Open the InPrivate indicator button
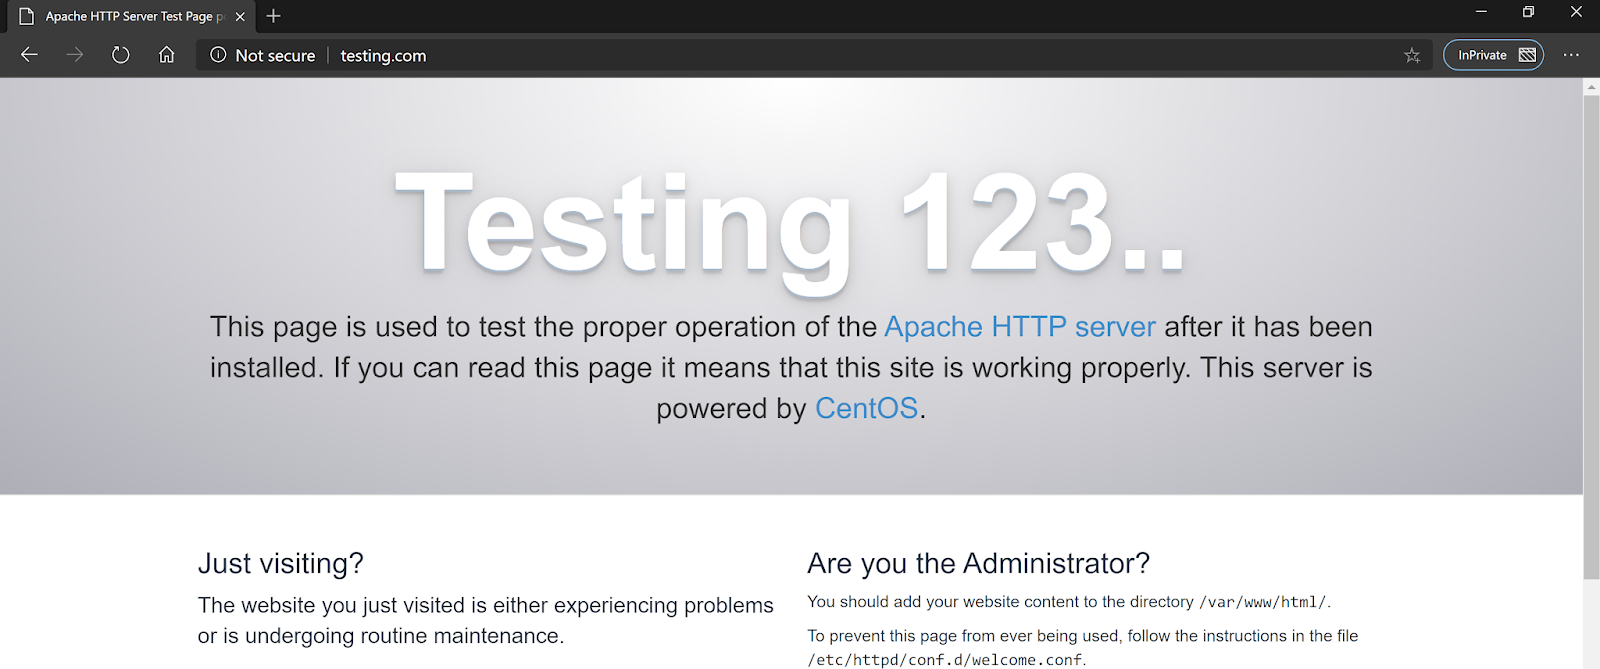Viewport: 1600px width, 669px height. pyautogui.click(x=1494, y=55)
